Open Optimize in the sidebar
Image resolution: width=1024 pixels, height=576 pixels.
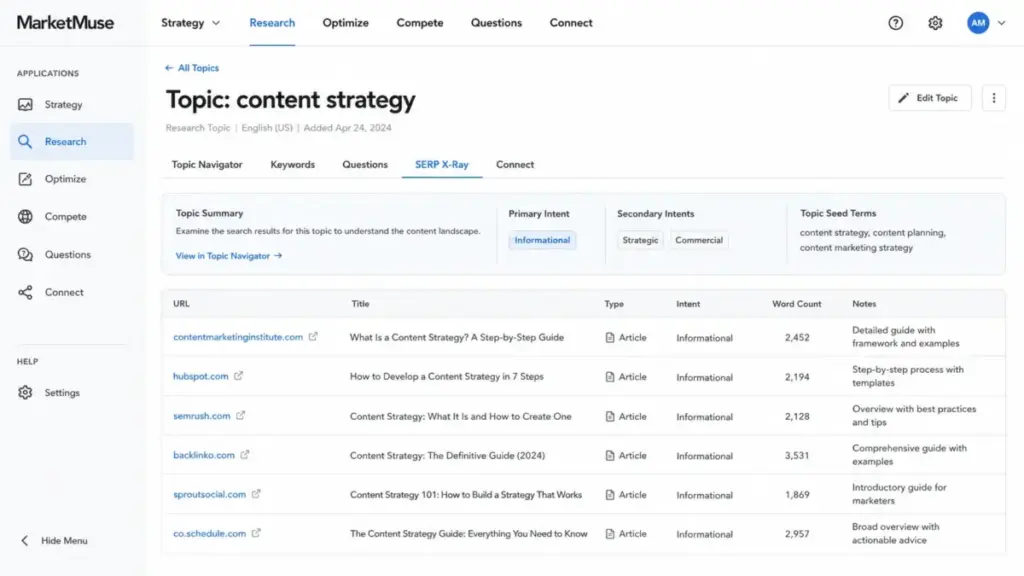(x=72, y=179)
